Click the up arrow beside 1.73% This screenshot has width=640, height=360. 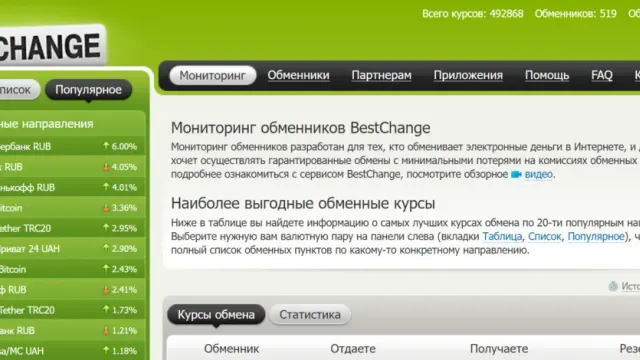[106, 309]
